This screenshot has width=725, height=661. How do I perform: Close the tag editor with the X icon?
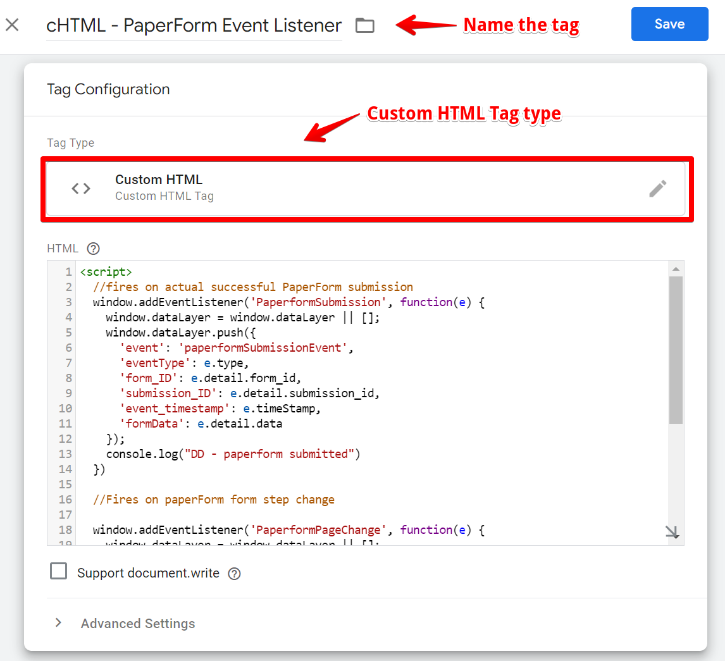(x=12, y=25)
